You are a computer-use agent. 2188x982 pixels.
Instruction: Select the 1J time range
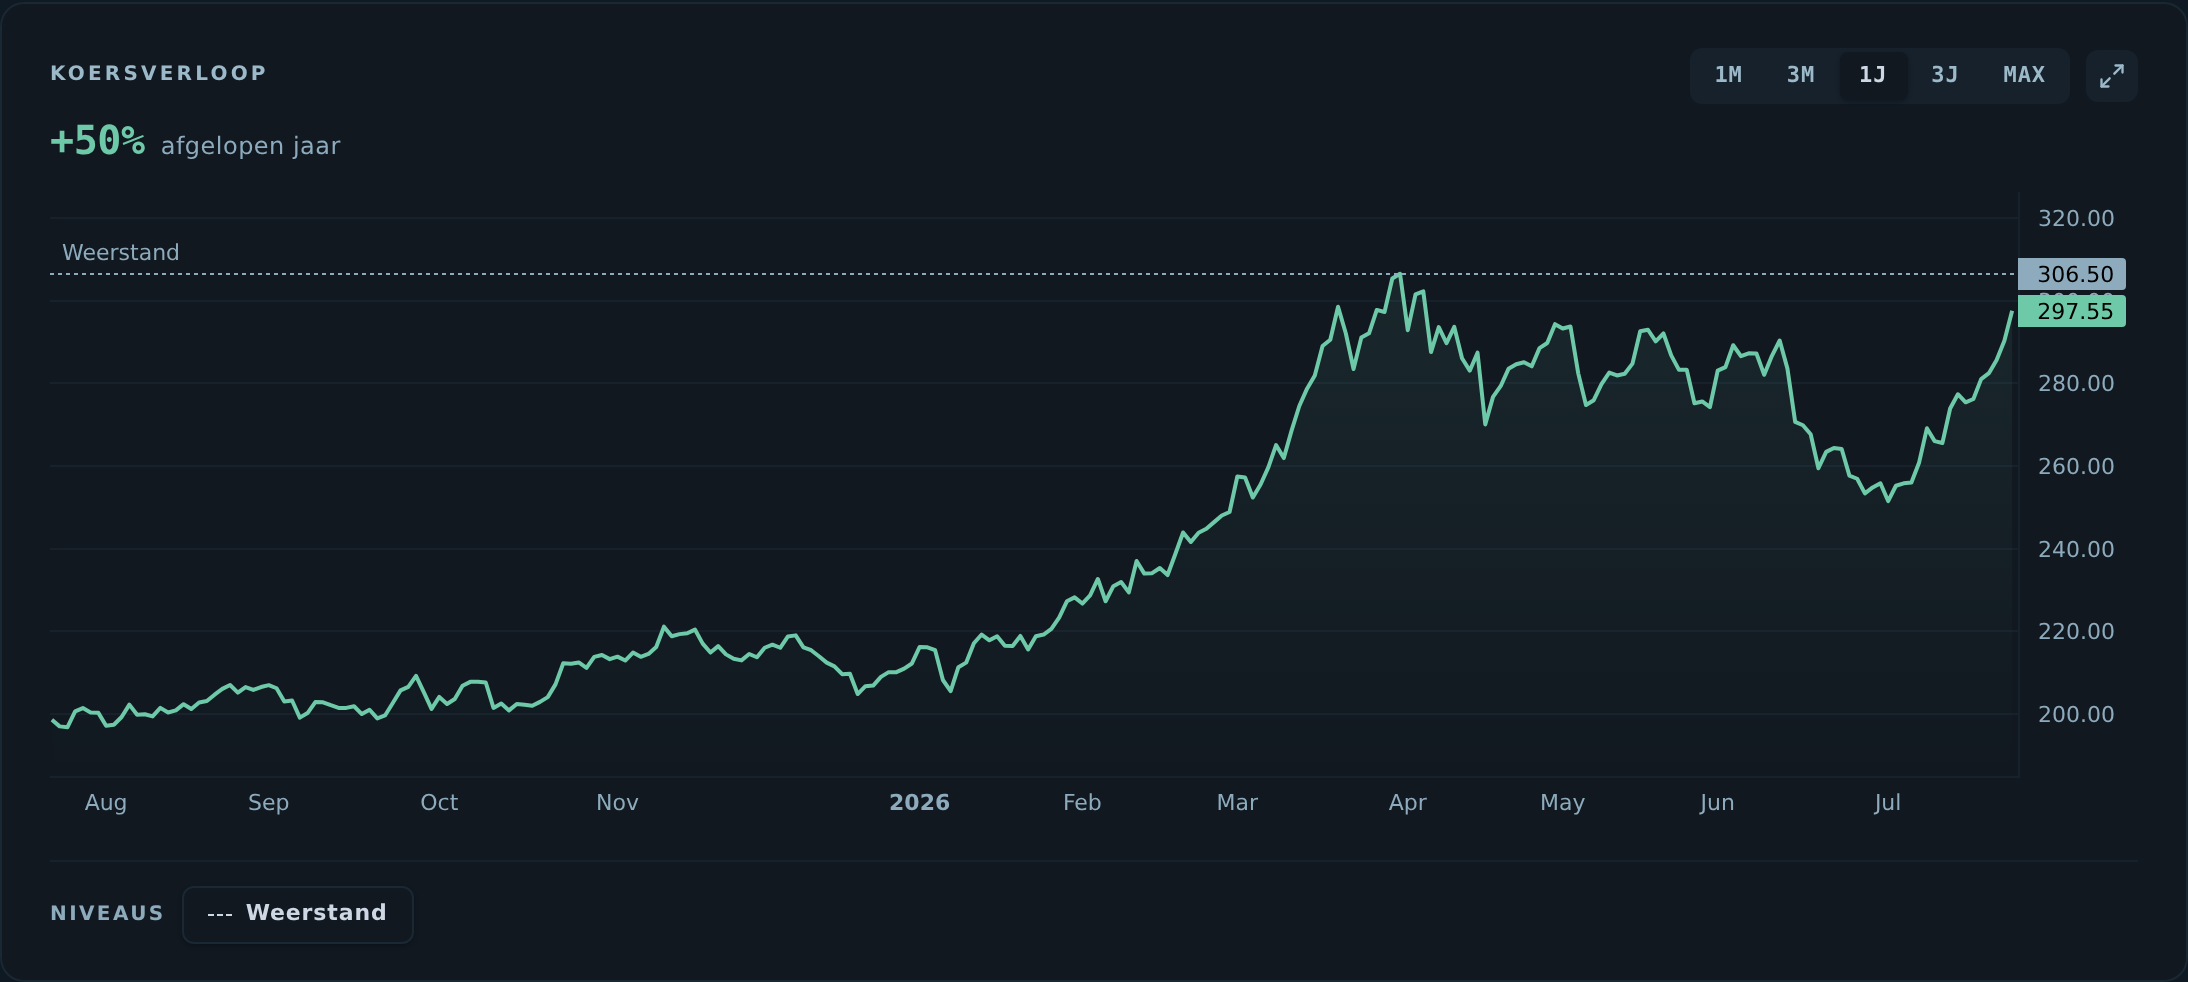[x=1873, y=76]
